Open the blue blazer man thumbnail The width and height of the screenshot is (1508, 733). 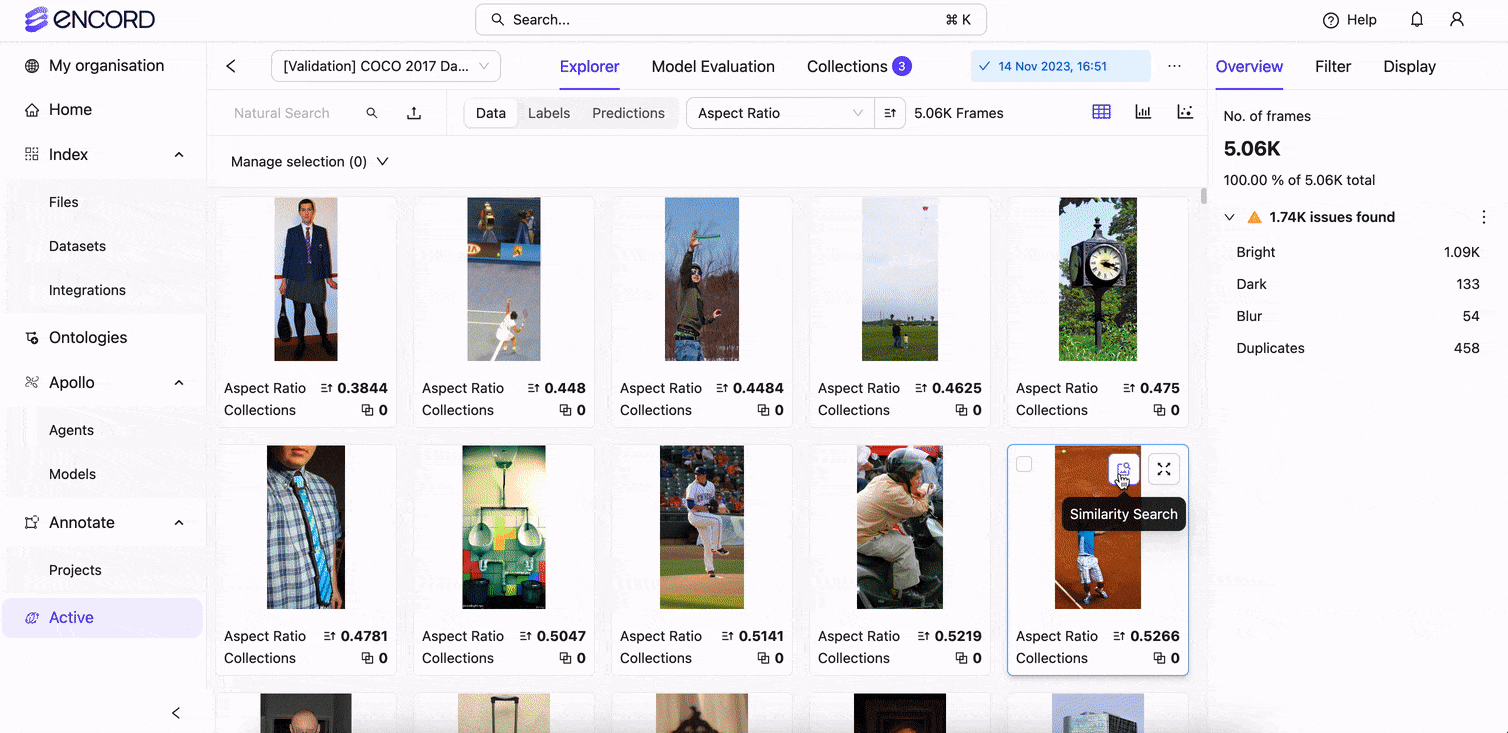pyautogui.click(x=306, y=279)
